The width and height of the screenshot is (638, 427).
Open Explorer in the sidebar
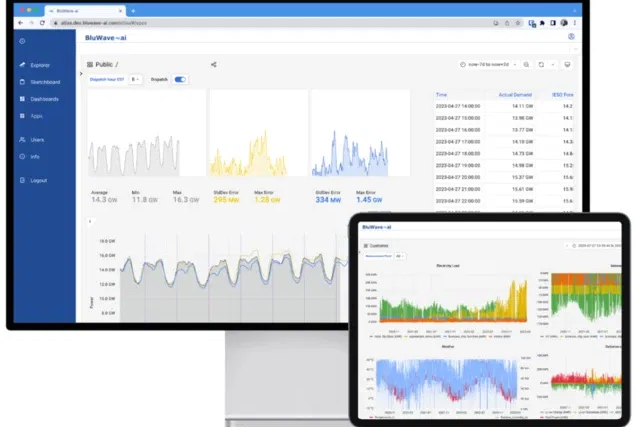click(x=39, y=65)
